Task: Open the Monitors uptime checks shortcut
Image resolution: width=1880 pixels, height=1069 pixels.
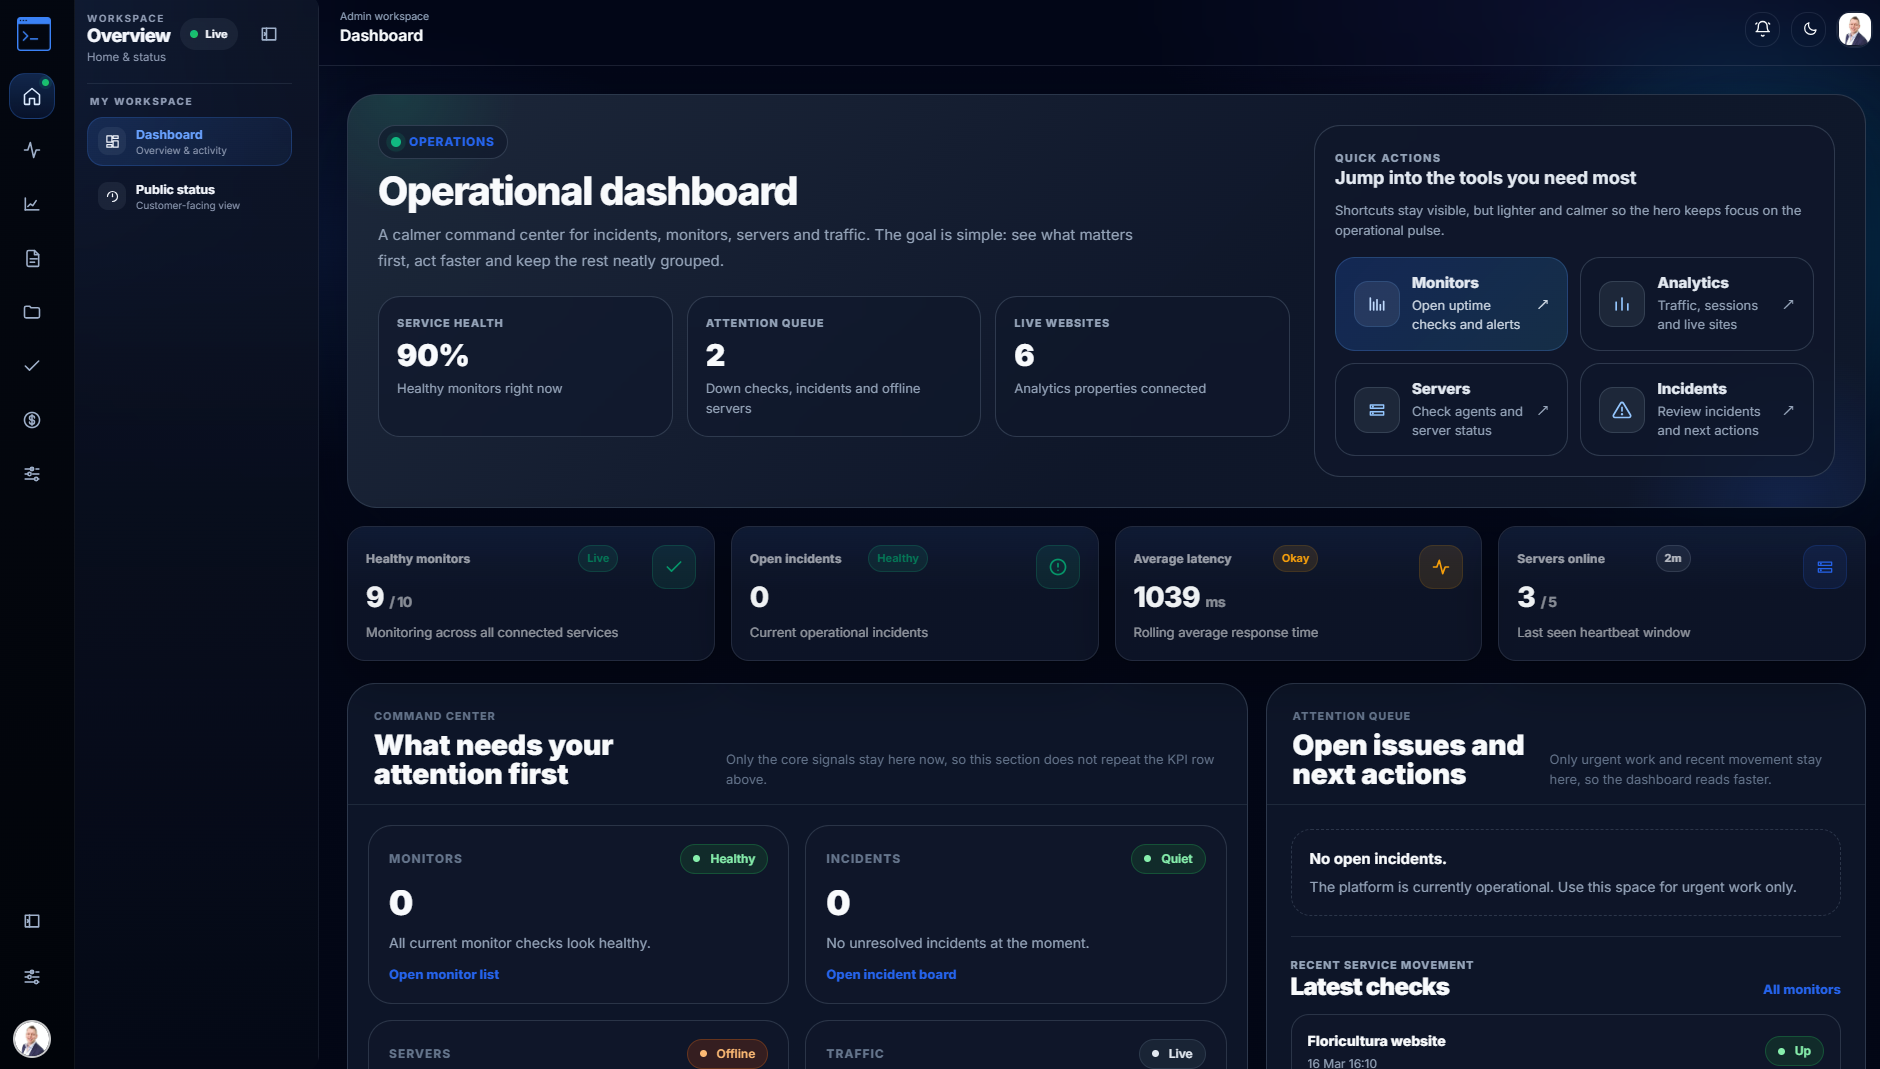Action: coord(1451,304)
